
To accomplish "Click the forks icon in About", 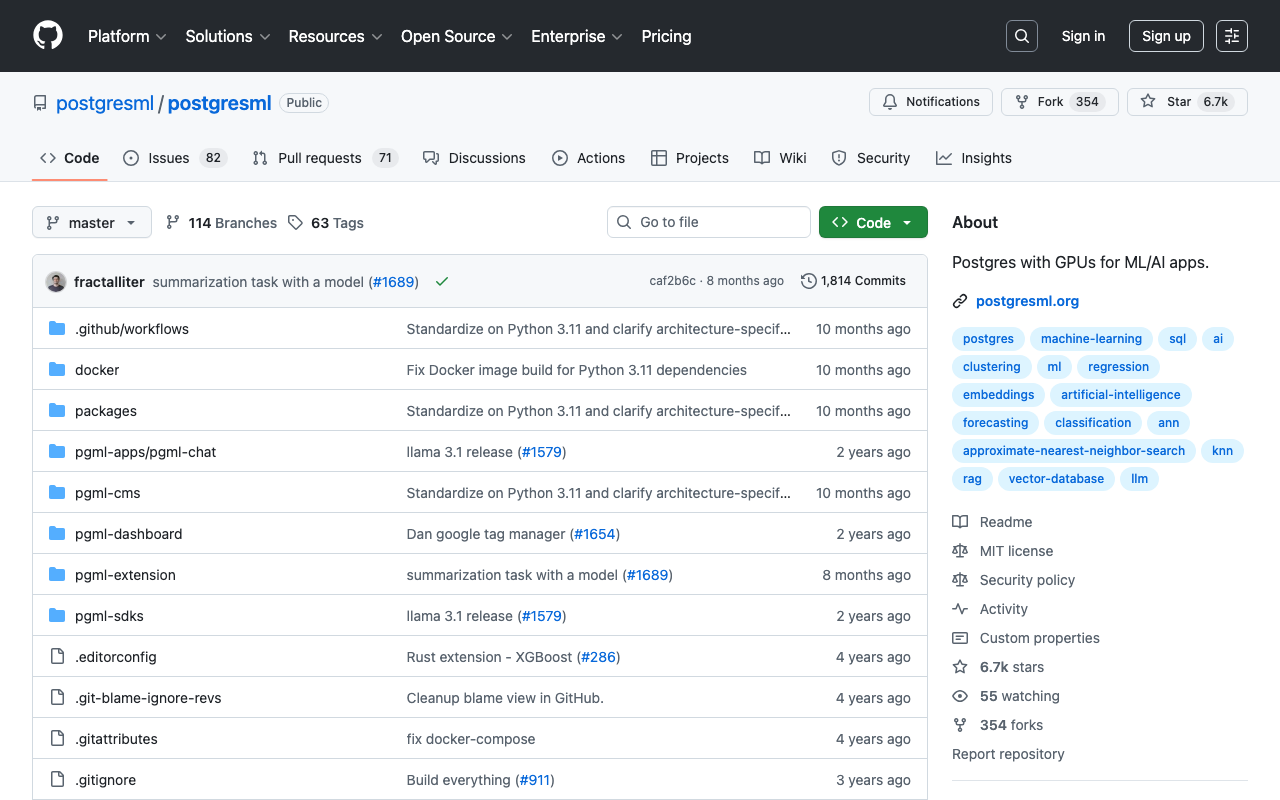I will click(960, 725).
